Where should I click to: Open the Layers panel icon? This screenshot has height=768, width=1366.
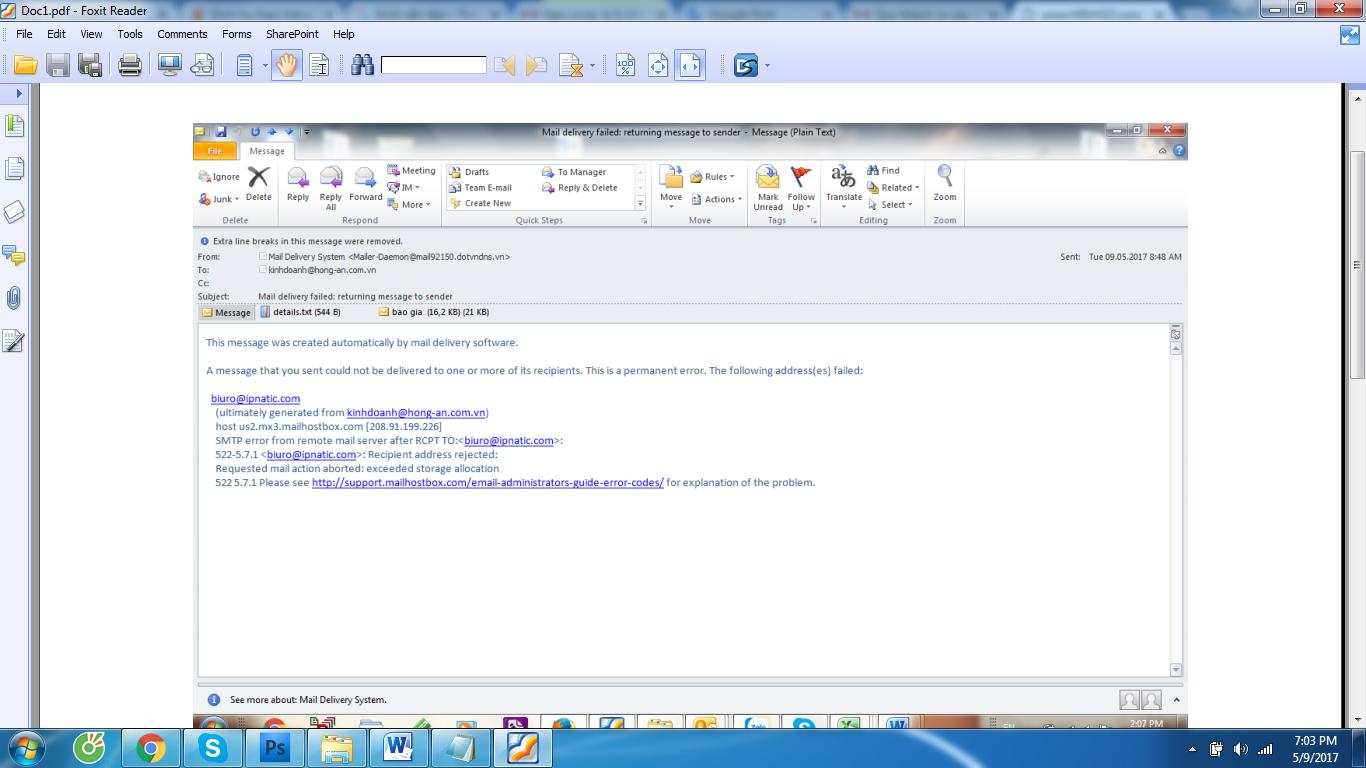pos(14,212)
